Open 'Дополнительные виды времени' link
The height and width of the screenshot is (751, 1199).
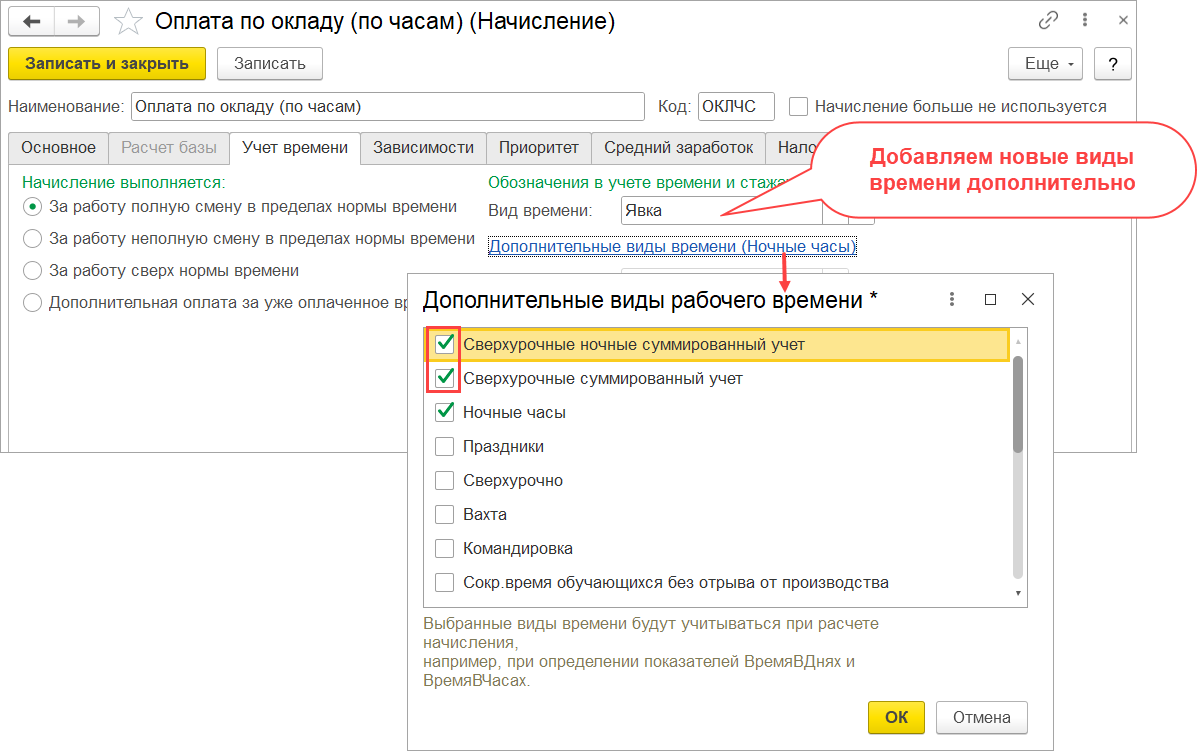[672, 246]
